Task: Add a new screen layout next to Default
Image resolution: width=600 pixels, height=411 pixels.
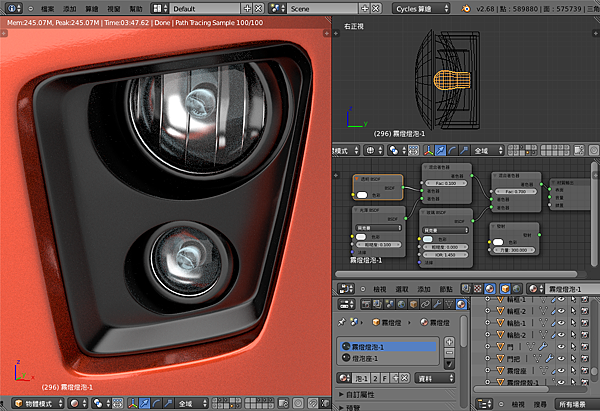Action: pyautogui.click(x=247, y=8)
